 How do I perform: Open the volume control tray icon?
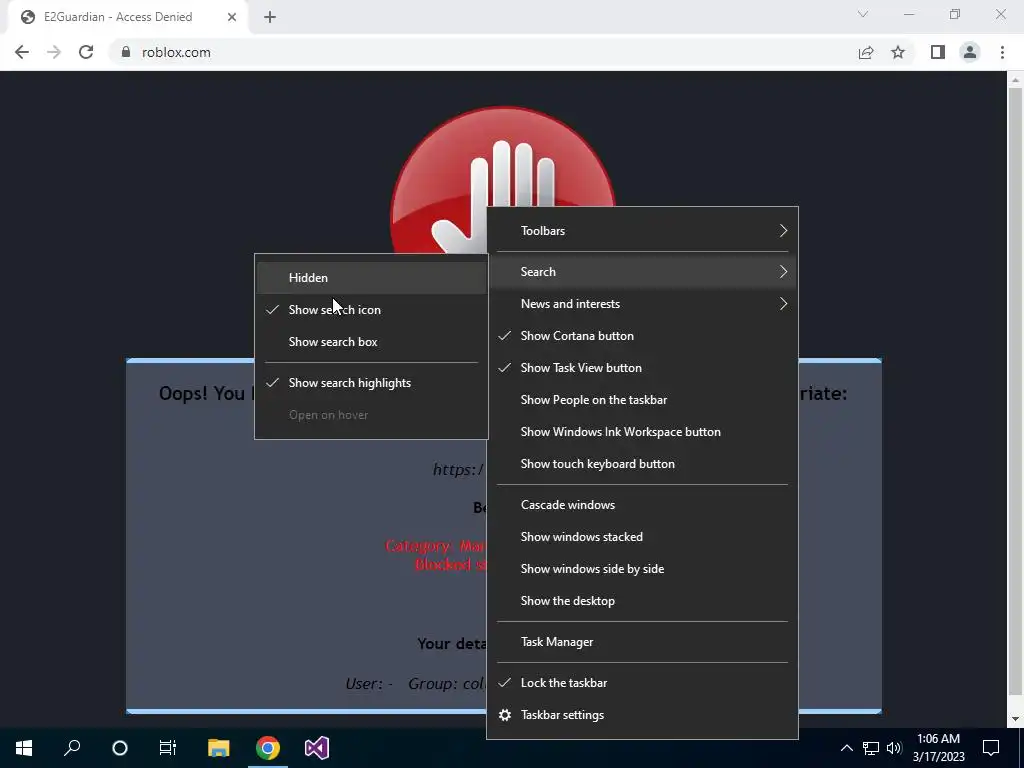pos(894,748)
